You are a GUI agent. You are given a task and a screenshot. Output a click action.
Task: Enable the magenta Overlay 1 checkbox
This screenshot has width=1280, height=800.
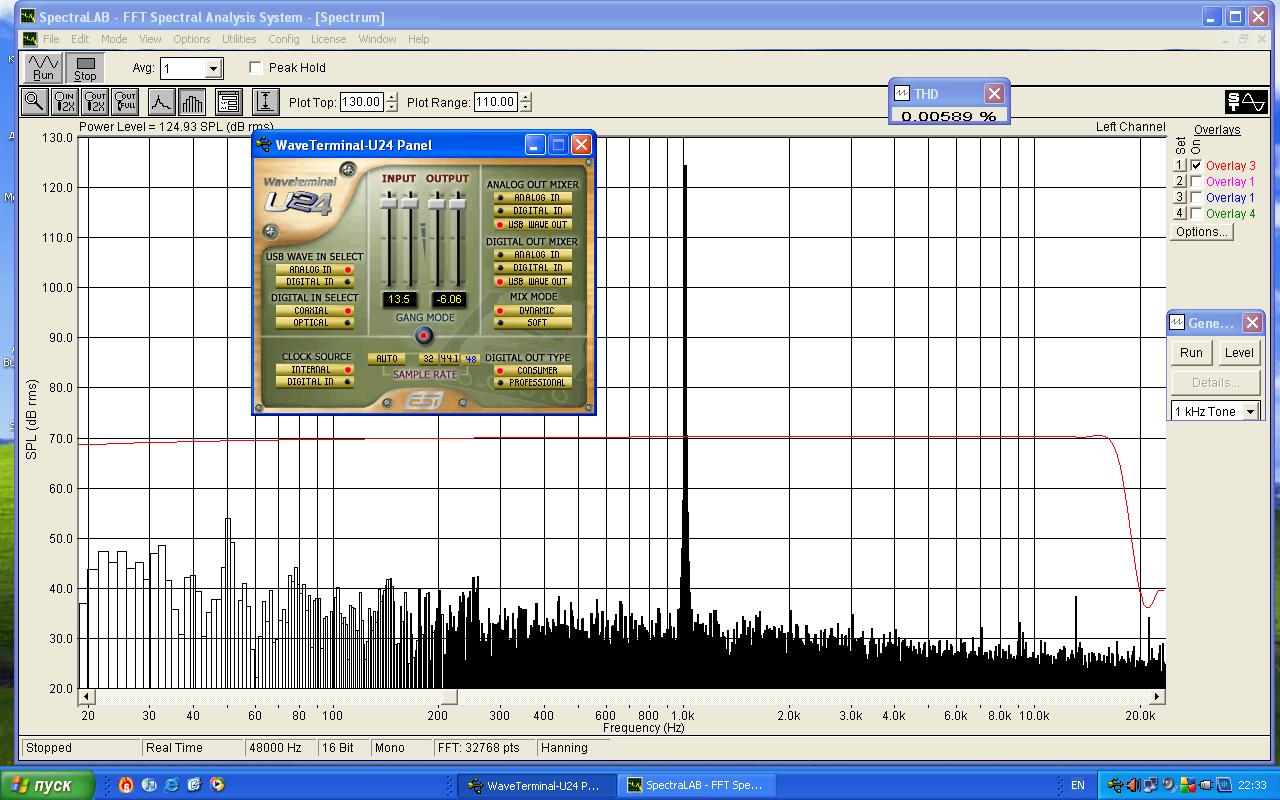tap(1196, 181)
